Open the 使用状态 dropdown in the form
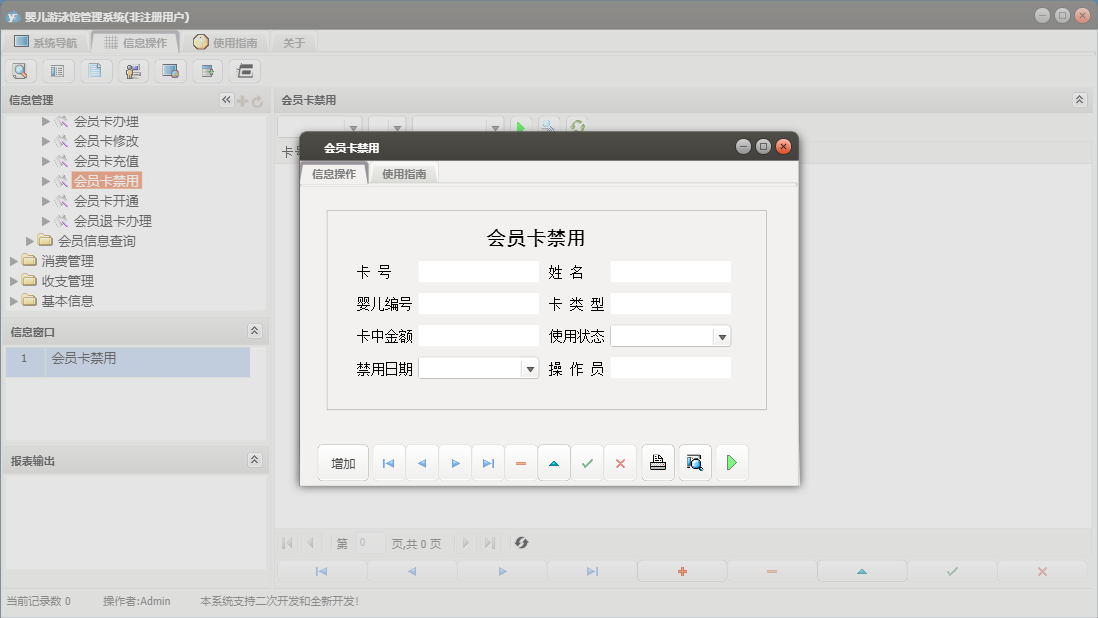The width and height of the screenshot is (1098, 618). (x=722, y=335)
